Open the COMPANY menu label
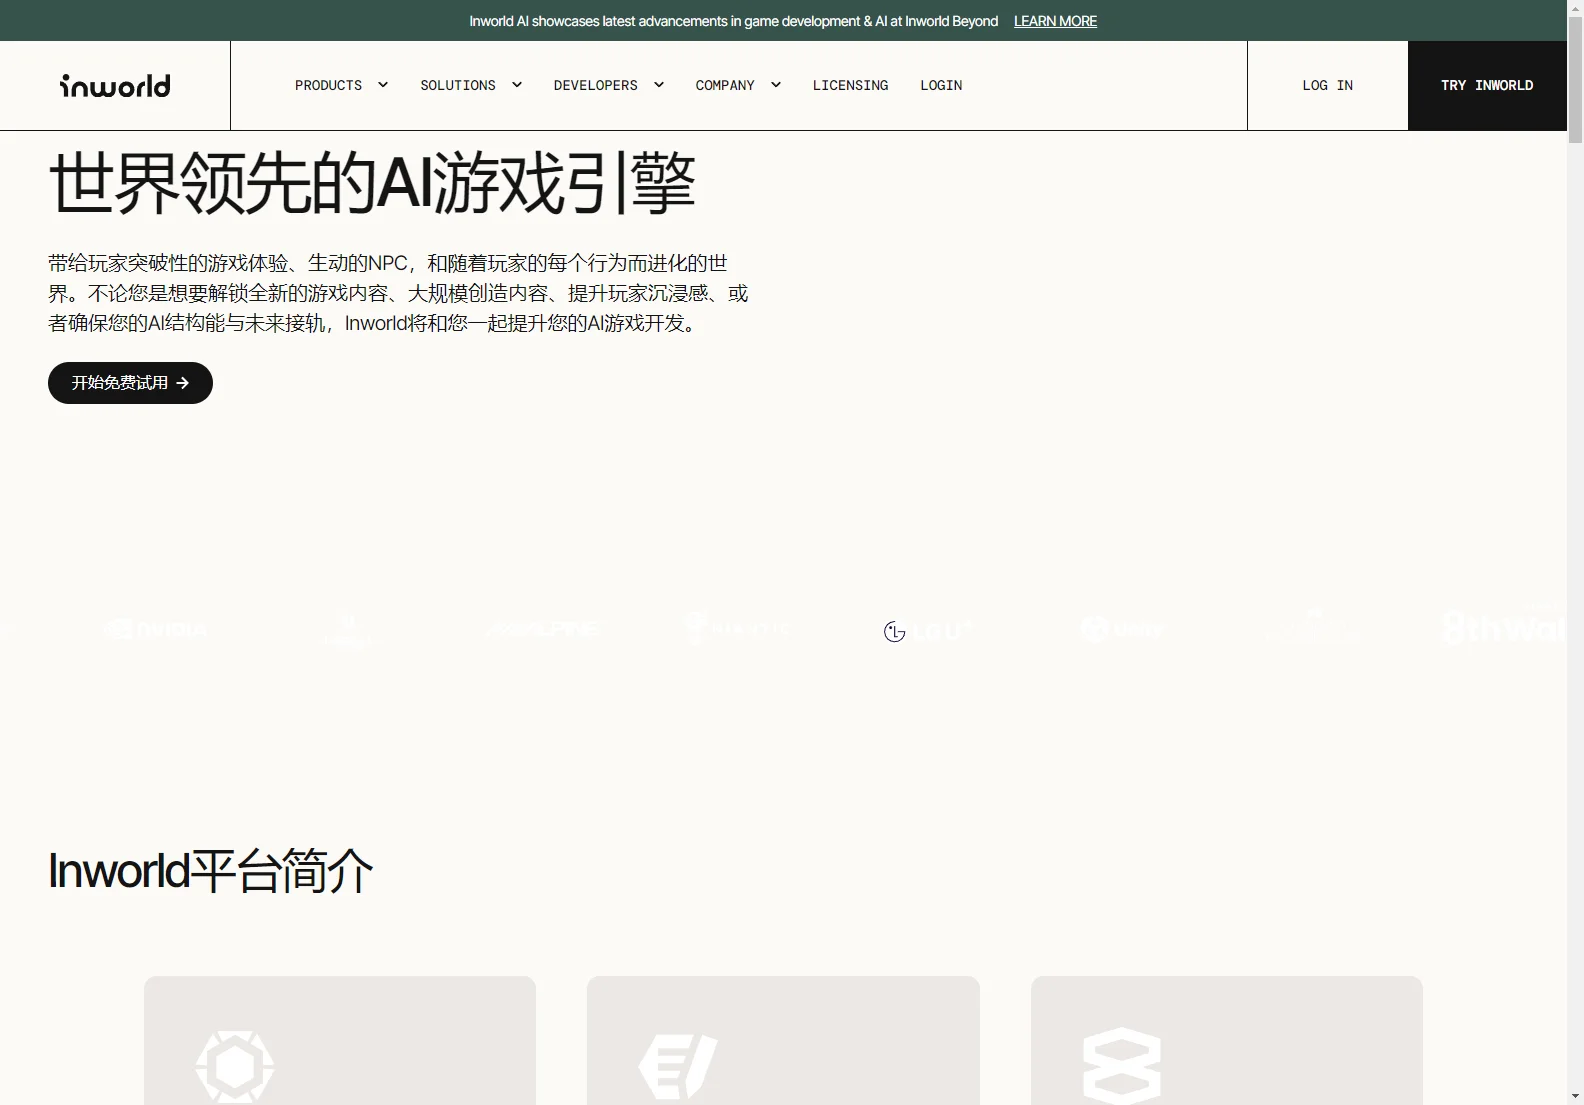 click(x=725, y=85)
